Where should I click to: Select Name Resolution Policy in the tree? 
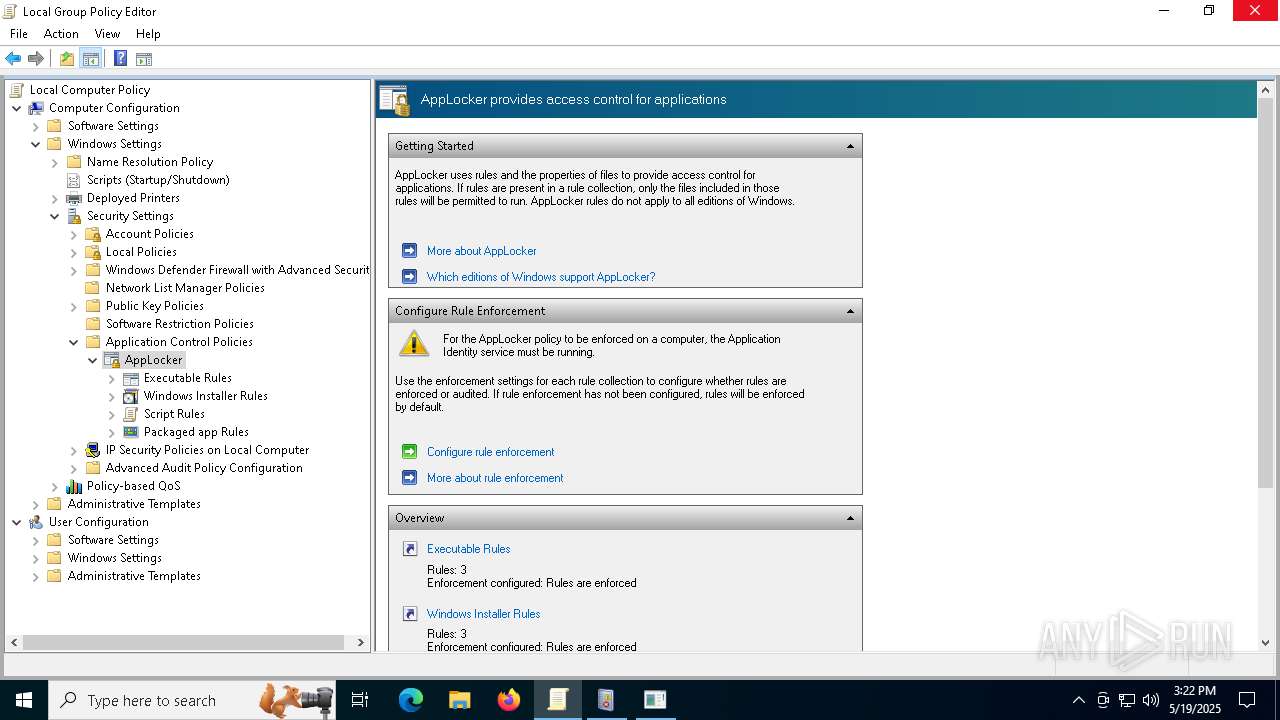pos(150,162)
